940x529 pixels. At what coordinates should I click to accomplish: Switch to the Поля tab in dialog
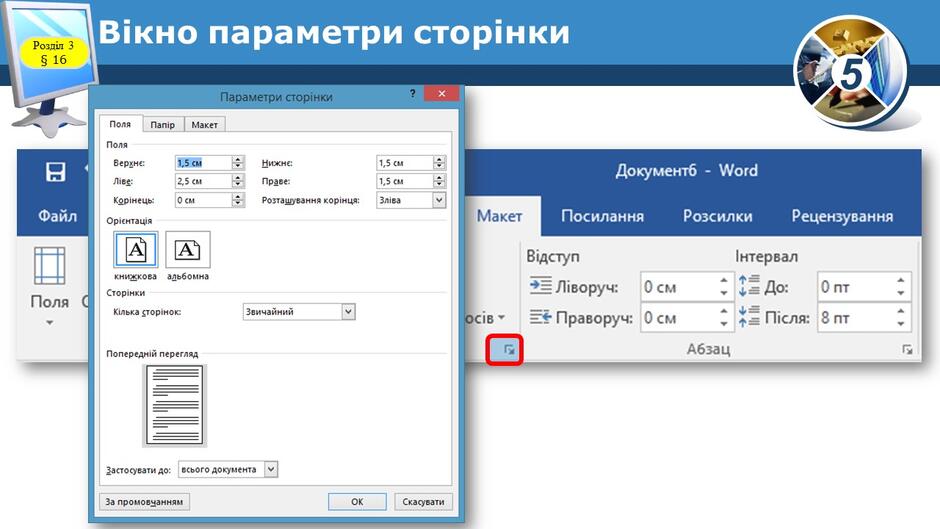click(x=120, y=124)
